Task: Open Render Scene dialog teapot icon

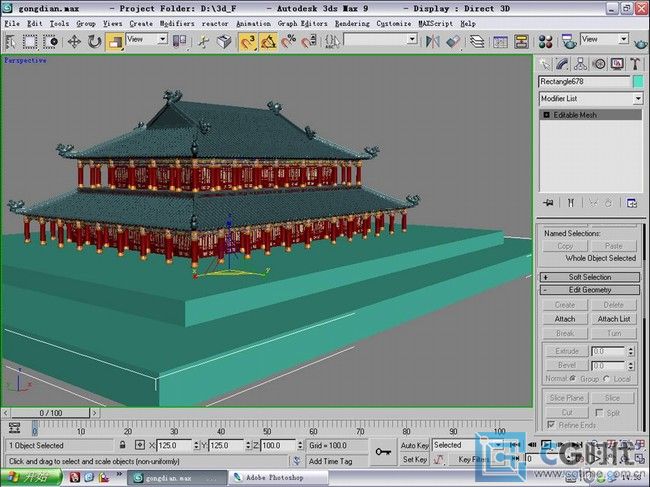Action: [569, 41]
